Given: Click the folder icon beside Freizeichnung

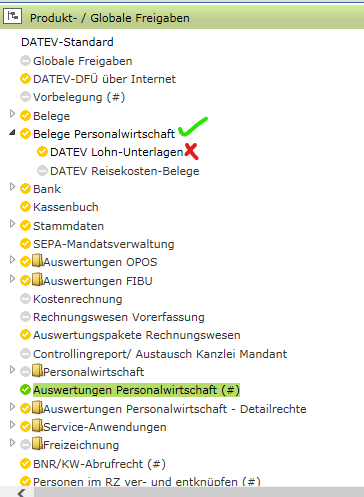Looking at the screenshot, I should click(x=37, y=444).
